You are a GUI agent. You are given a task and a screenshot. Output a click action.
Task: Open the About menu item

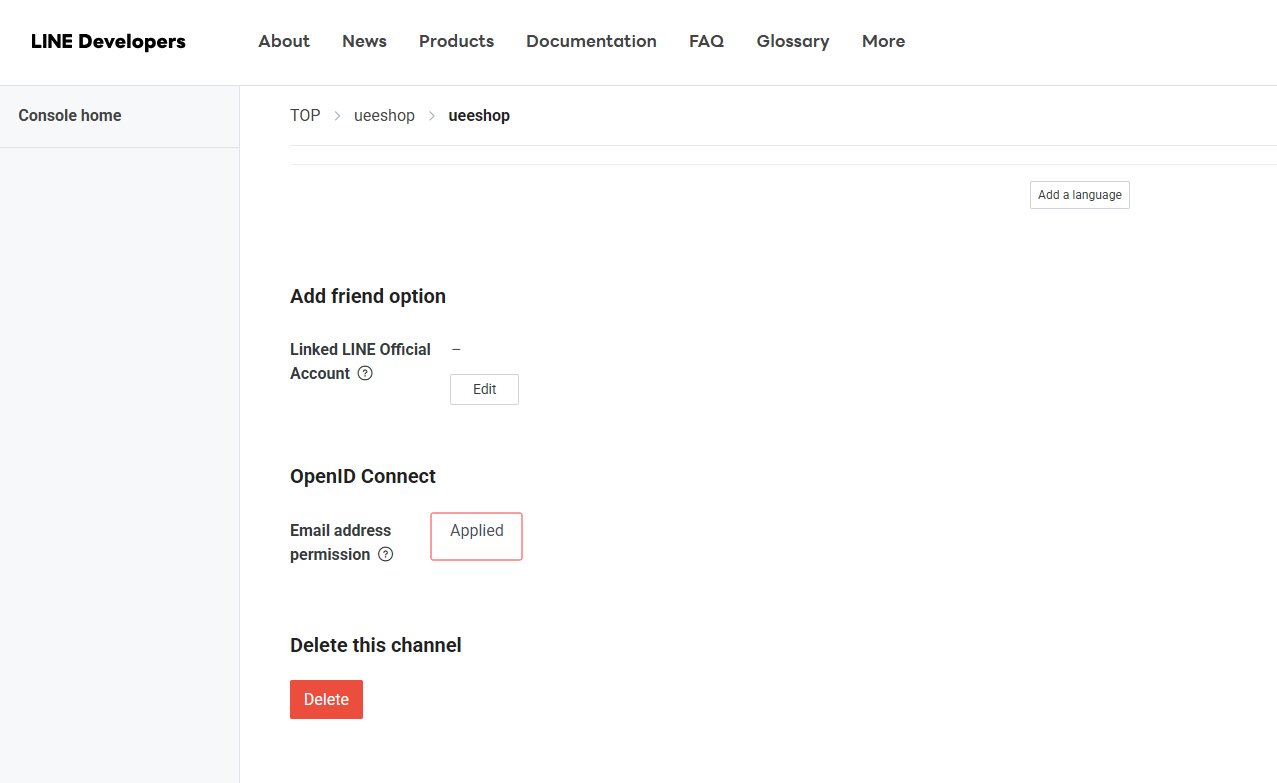(x=284, y=41)
